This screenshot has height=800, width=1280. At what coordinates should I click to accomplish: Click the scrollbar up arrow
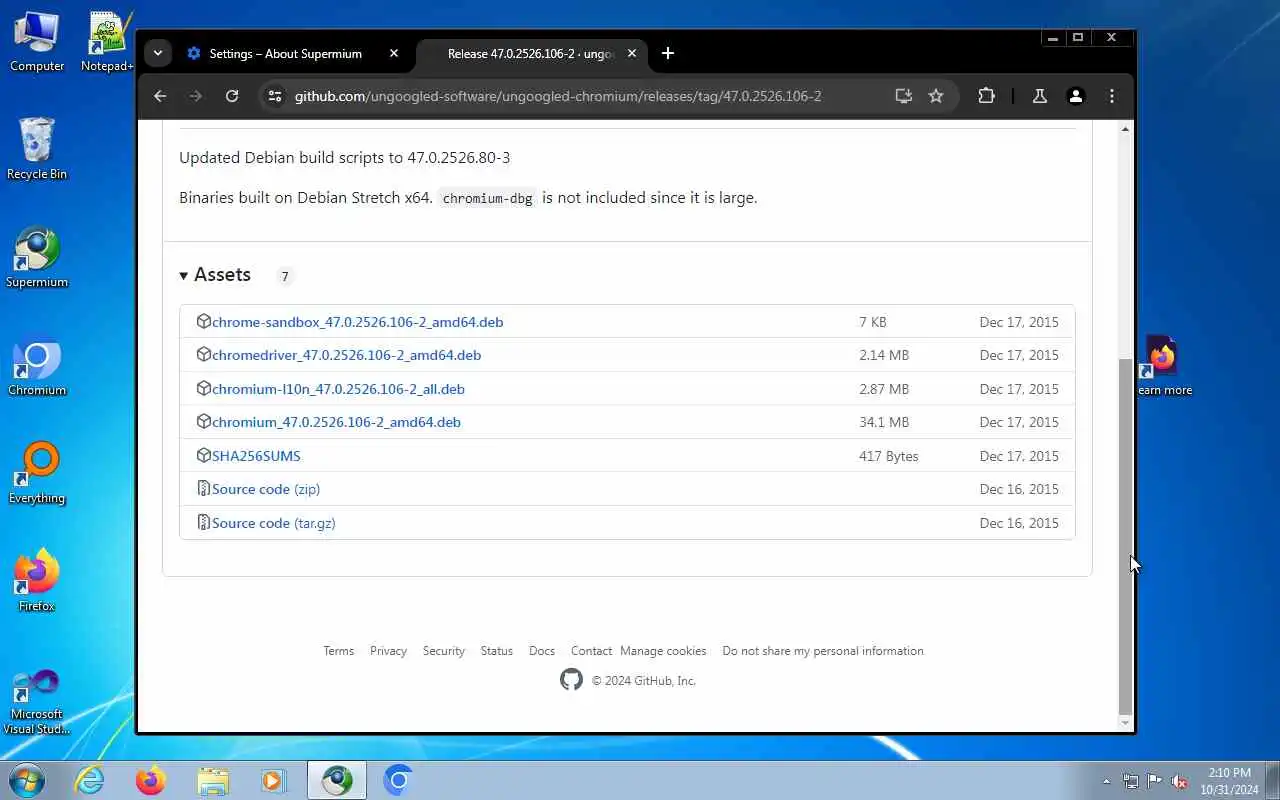click(1126, 129)
